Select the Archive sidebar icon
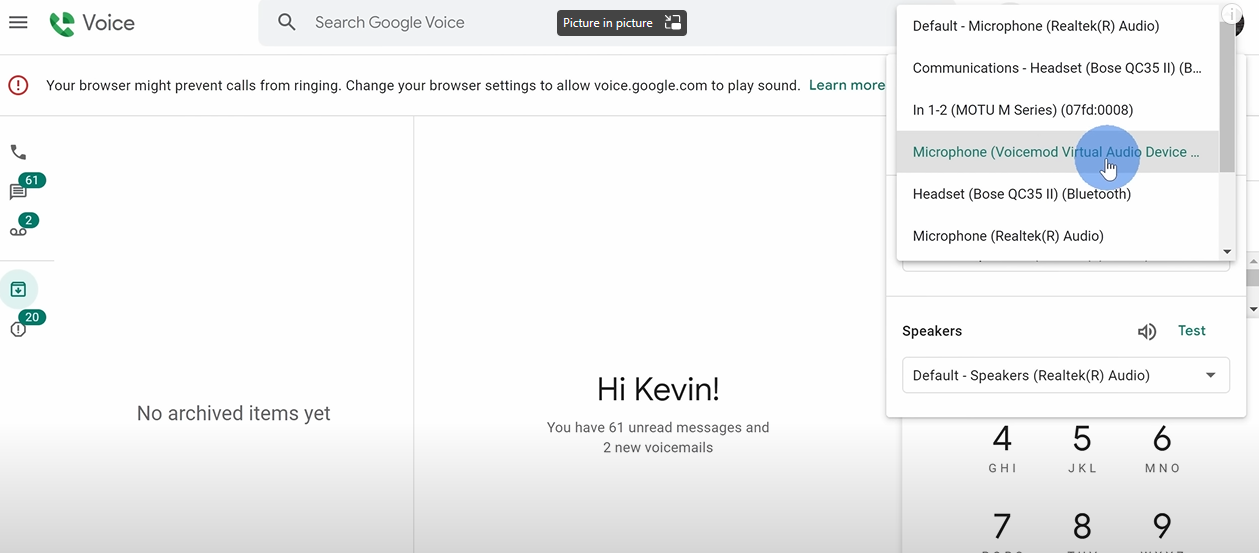The image size is (1259, 553). click(18, 289)
